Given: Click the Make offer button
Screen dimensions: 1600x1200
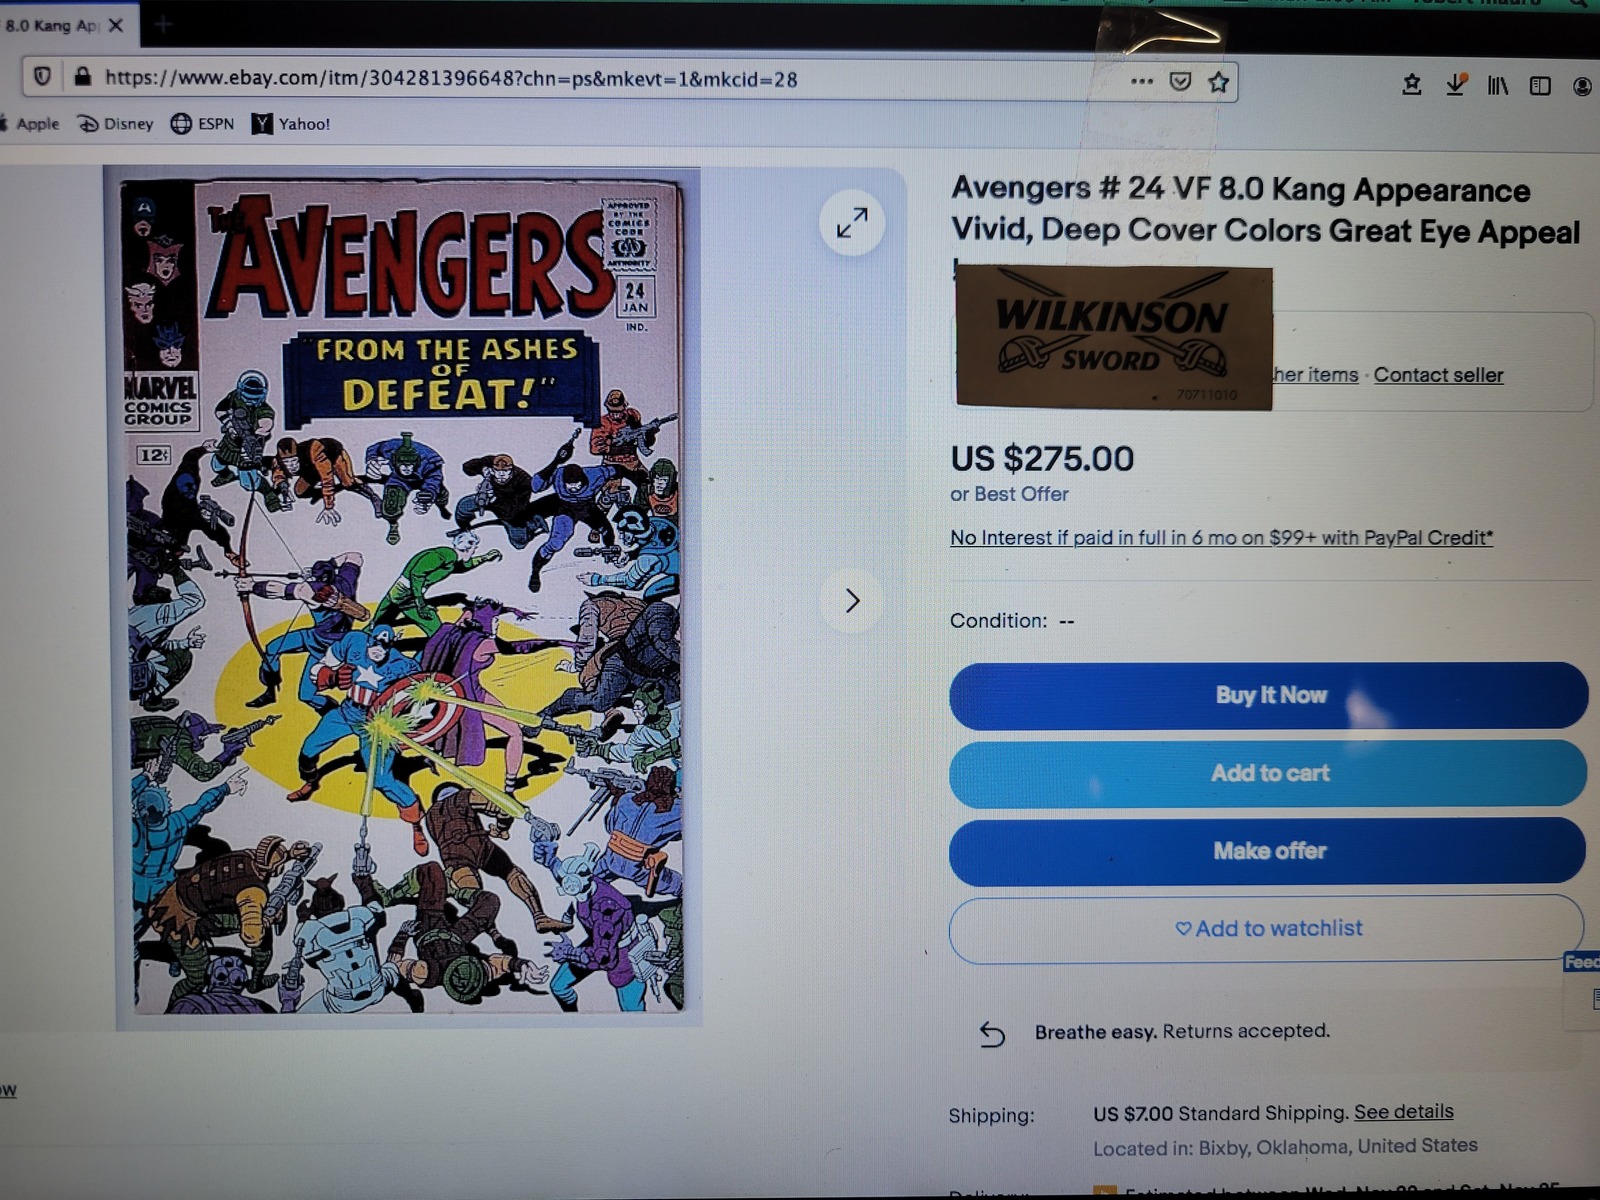Looking at the screenshot, I should pos(1267,851).
